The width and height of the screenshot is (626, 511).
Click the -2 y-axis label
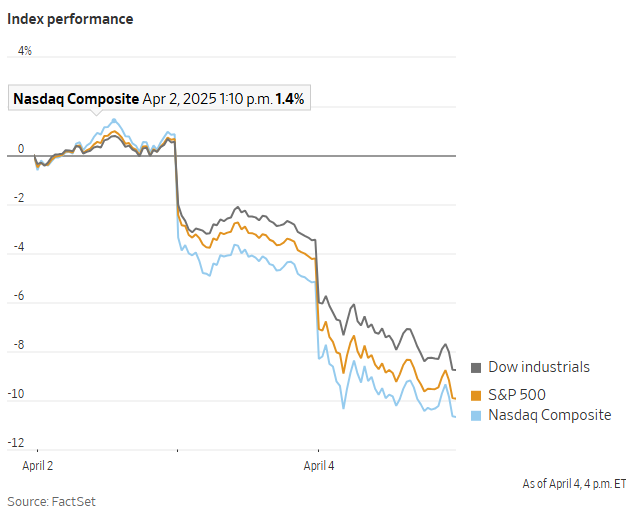[x=19, y=198]
